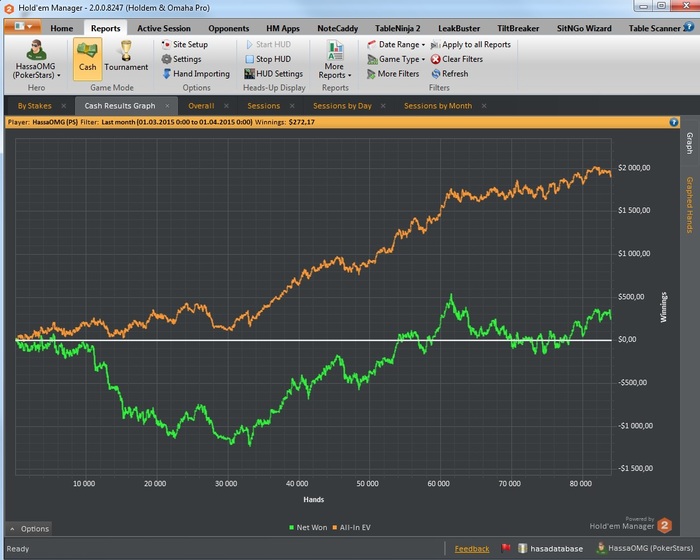
Task: Click Apply to all Reports
Action: [471, 44]
